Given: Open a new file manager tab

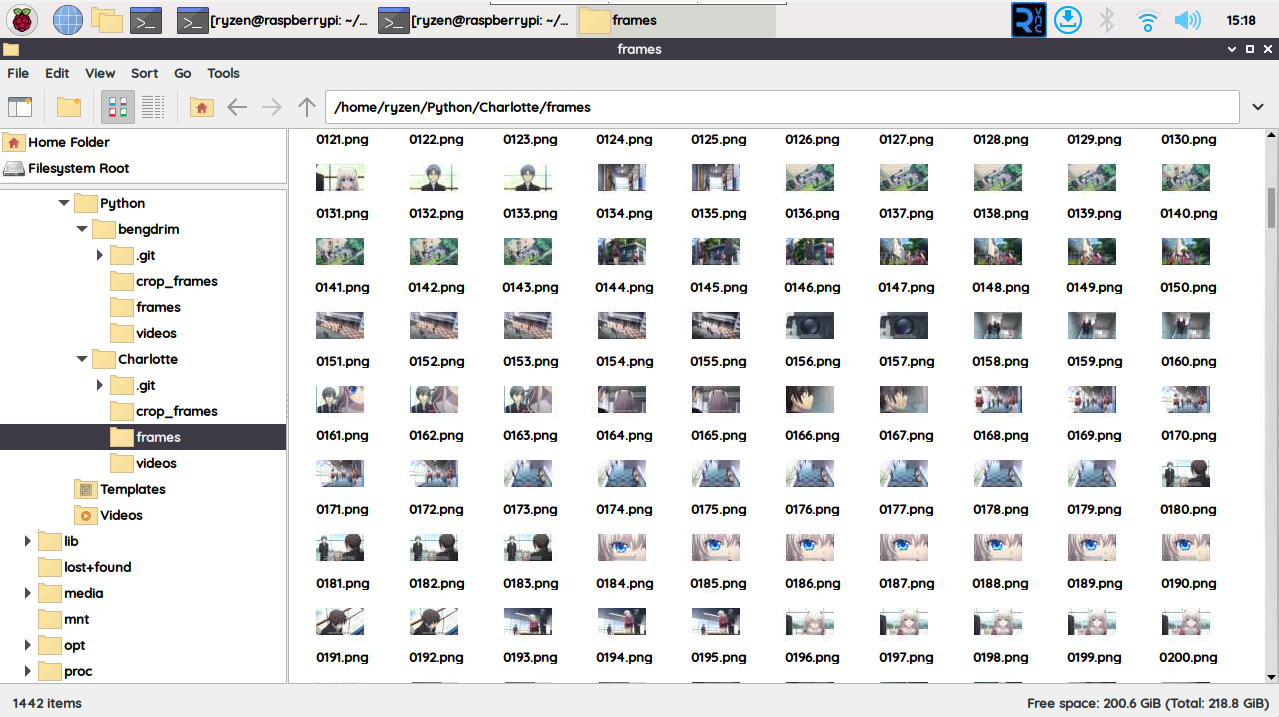Looking at the screenshot, I should (20, 106).
